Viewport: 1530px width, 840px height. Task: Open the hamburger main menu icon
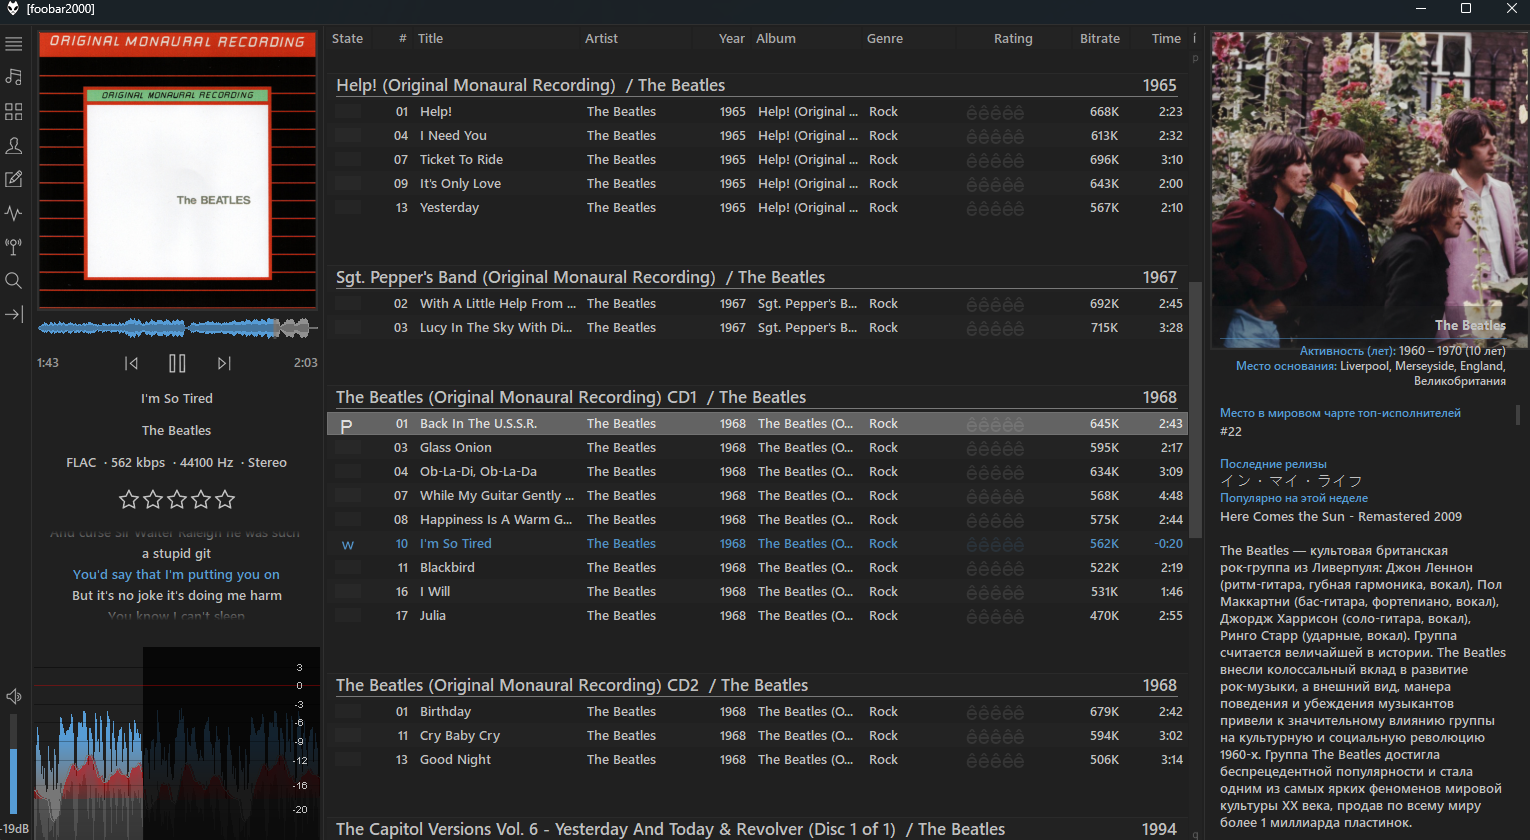(x=14, y=44)
